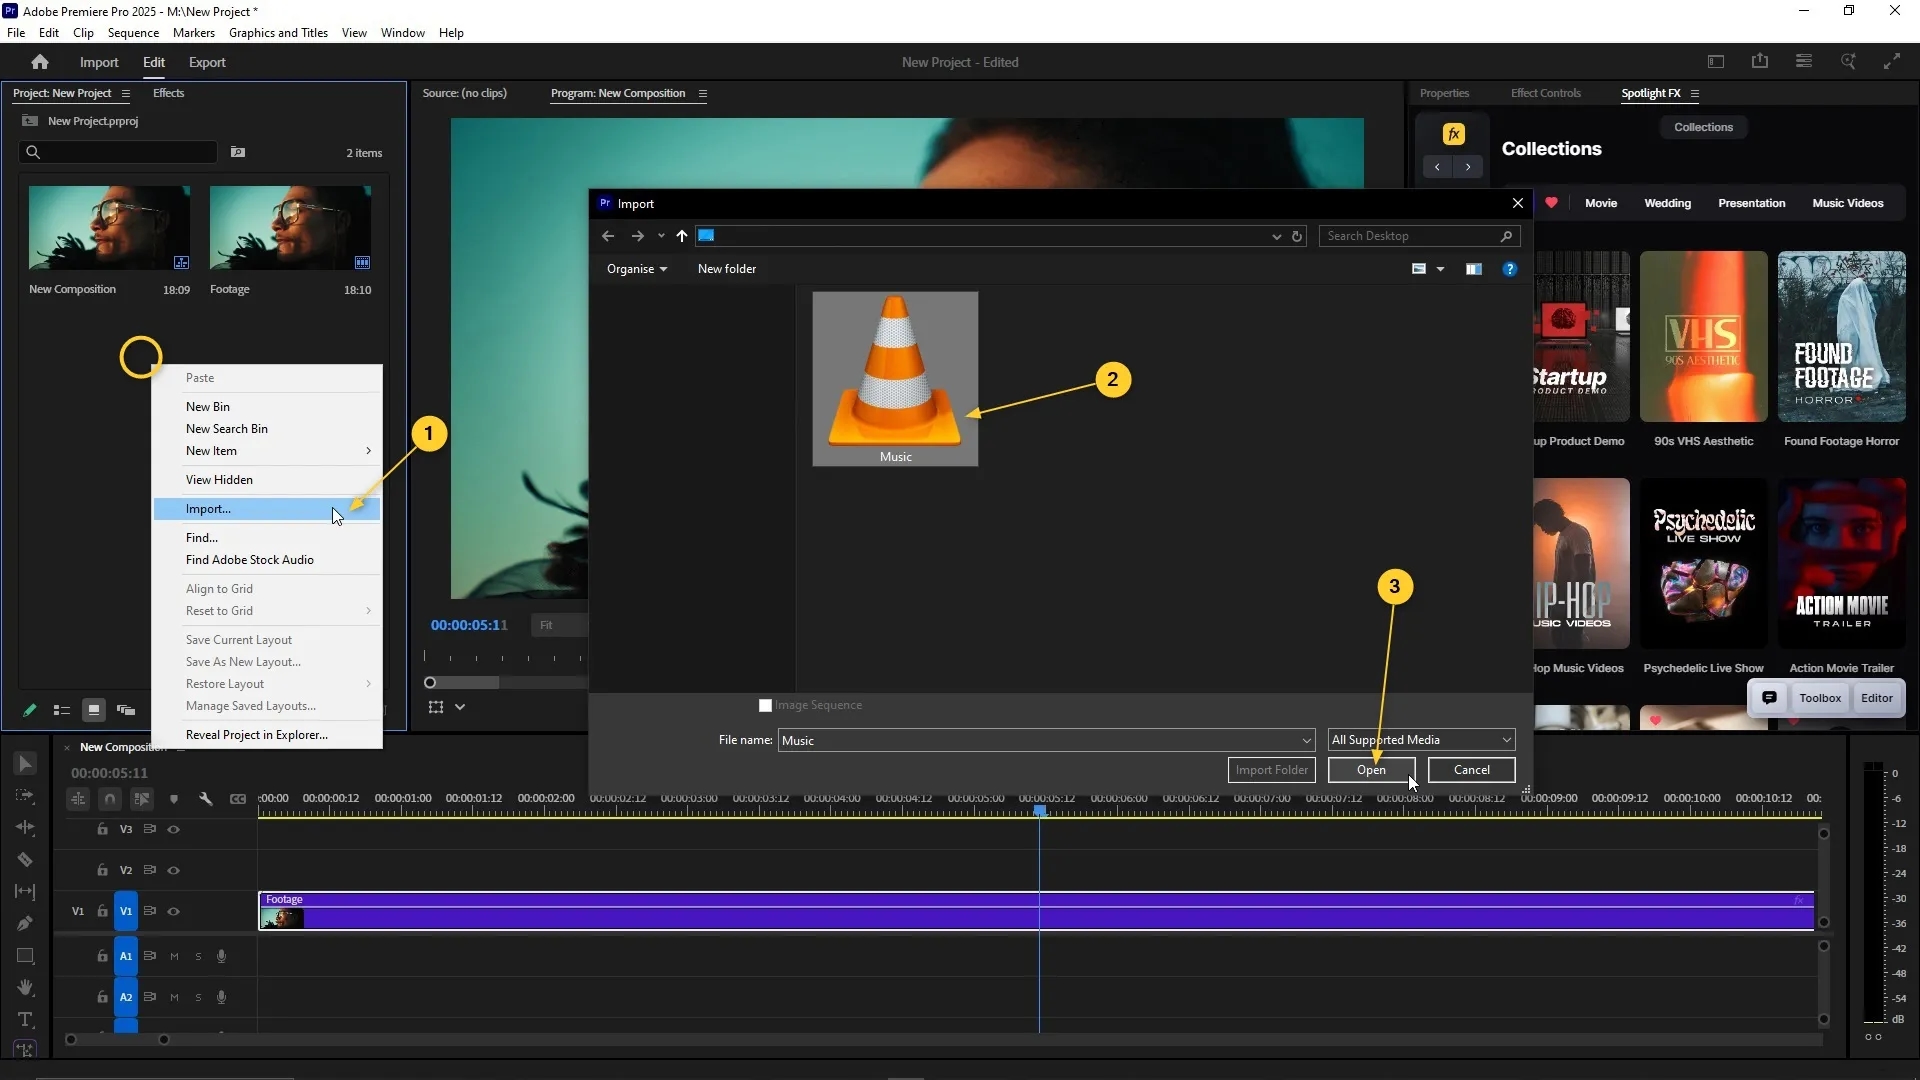Screen dimensions: 1920x1080
Task: Toggle lock on track V3
Action: click(x=102, y=829)
